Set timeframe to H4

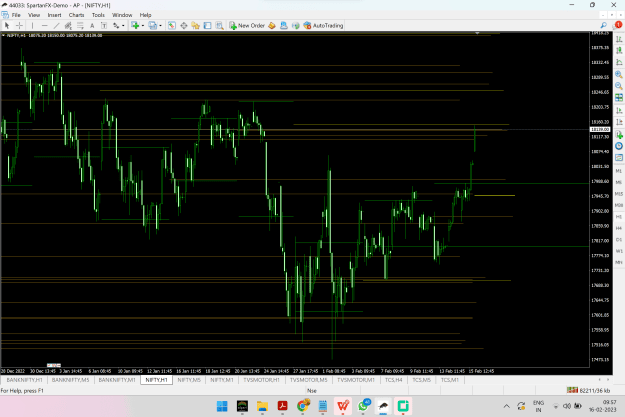(x=619, y=228)
